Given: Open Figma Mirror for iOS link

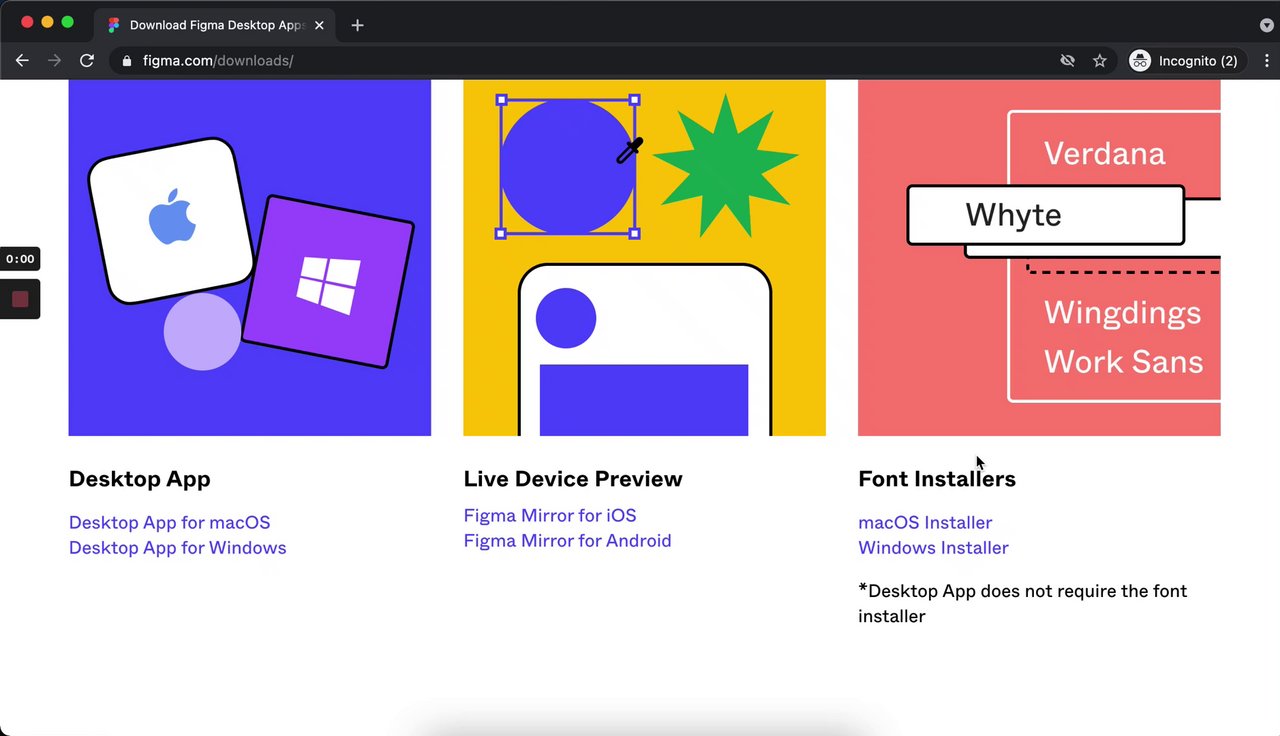Looking at the screenshot, I should 550,515.
